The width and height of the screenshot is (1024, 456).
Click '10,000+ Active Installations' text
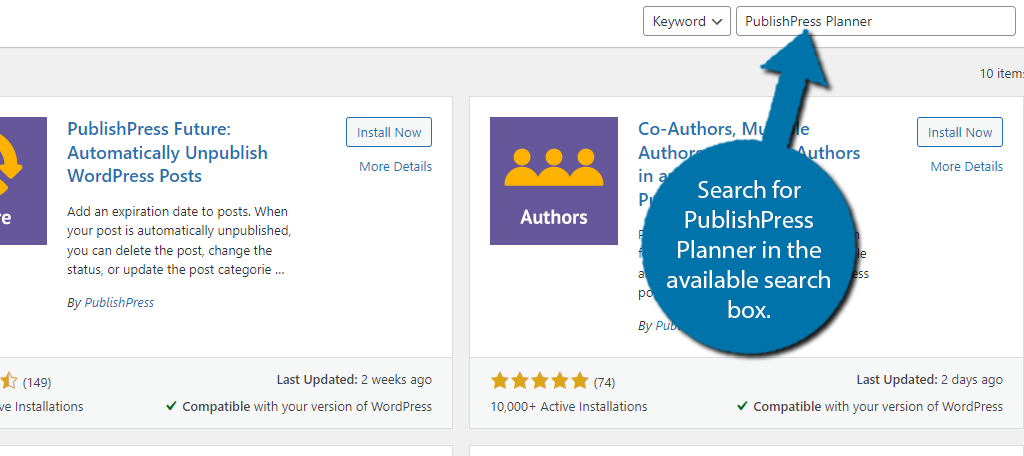569,406
